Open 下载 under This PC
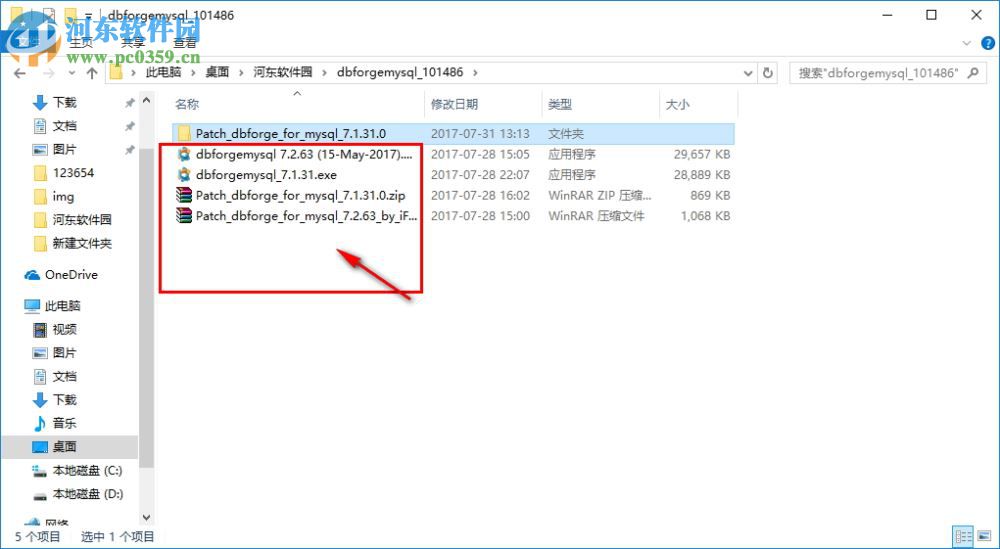 click(x=64, y=399)
